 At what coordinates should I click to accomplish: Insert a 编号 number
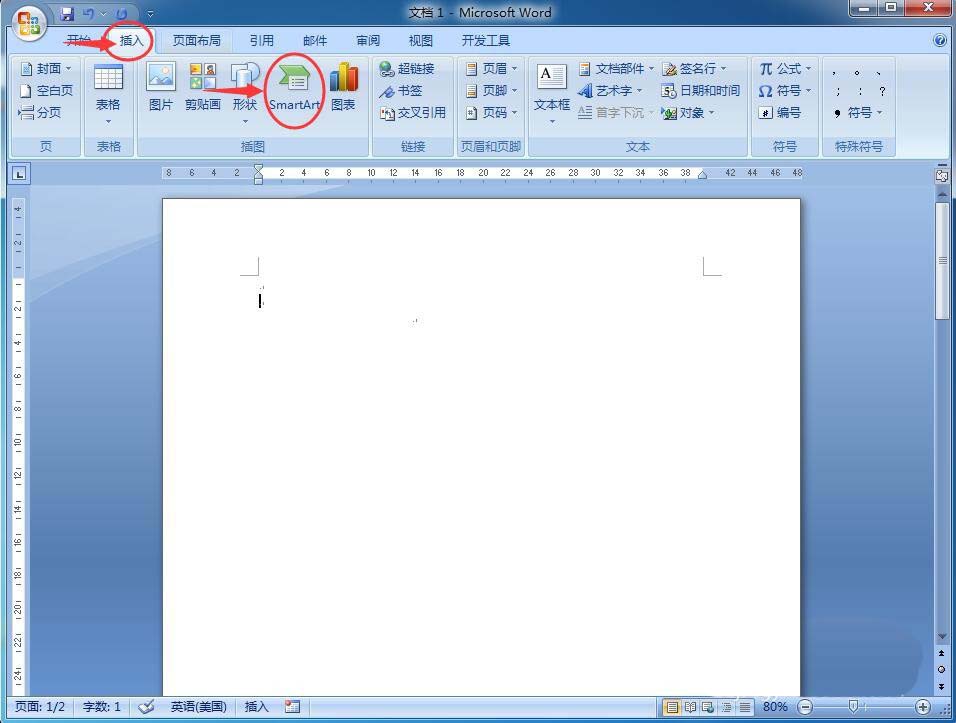tap(780, 113)
